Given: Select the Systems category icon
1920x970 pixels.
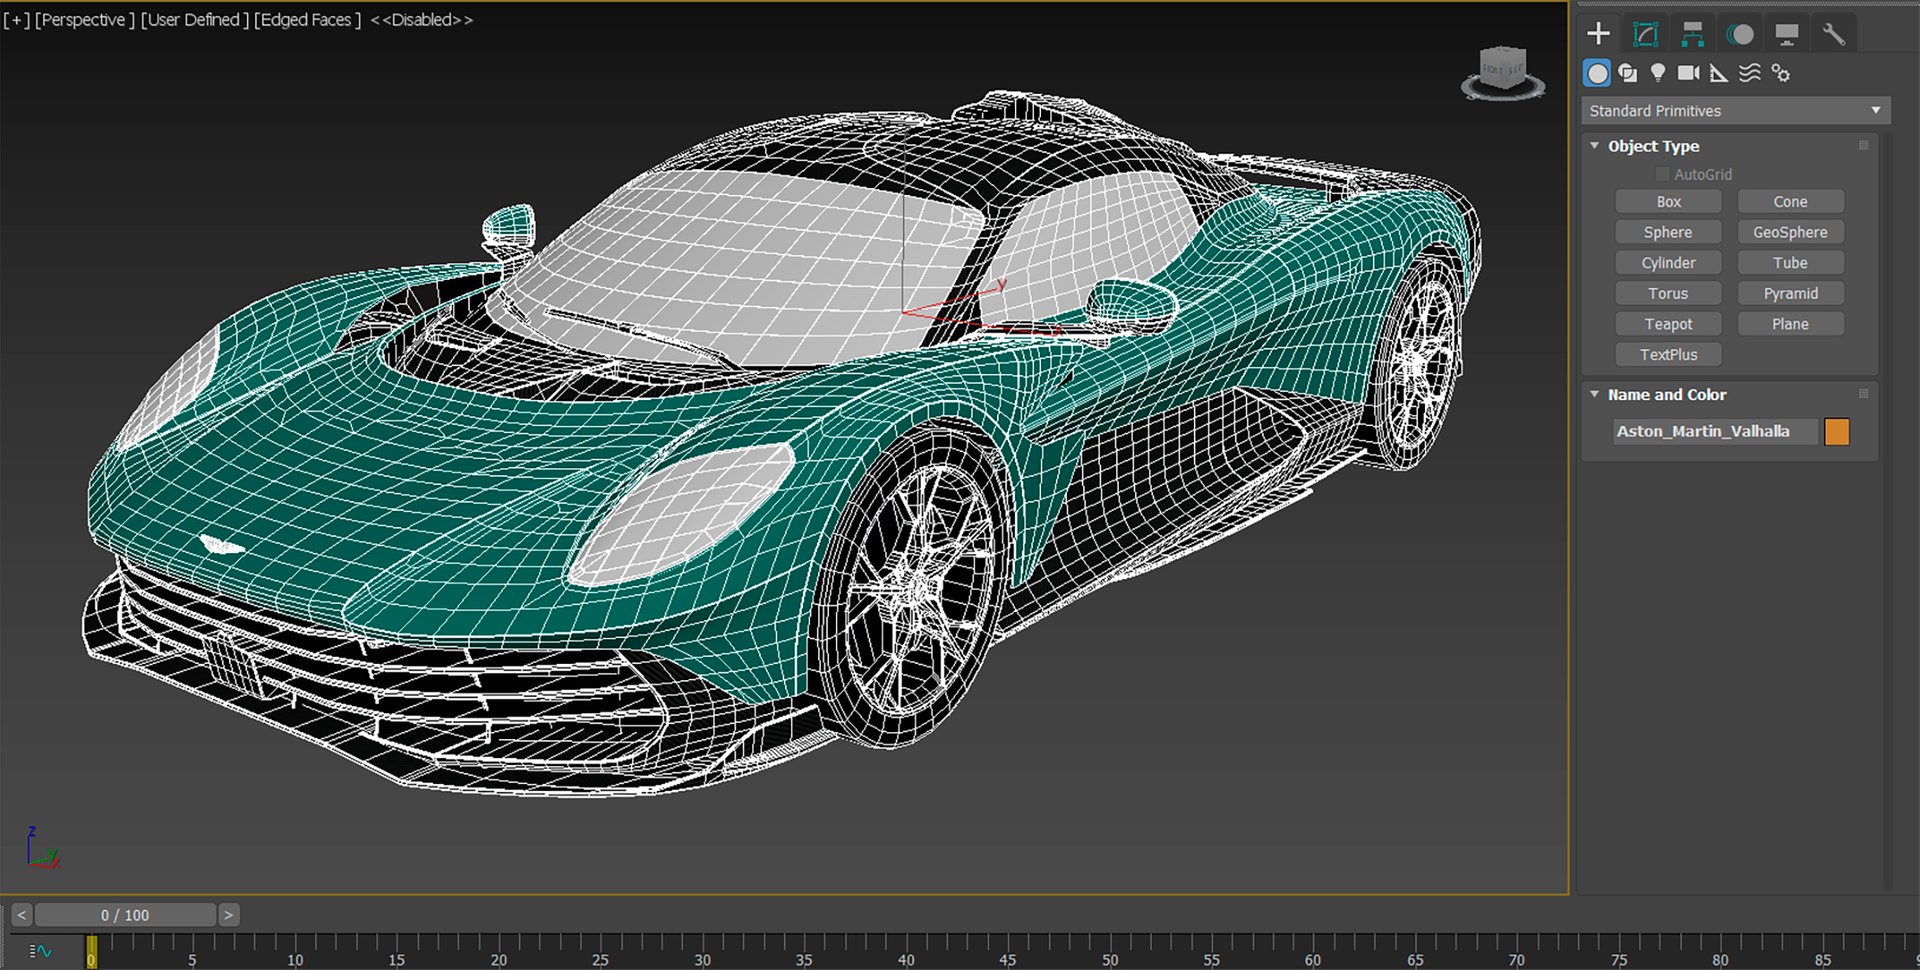Looking at the screenshot, I should coord(1781,73).
